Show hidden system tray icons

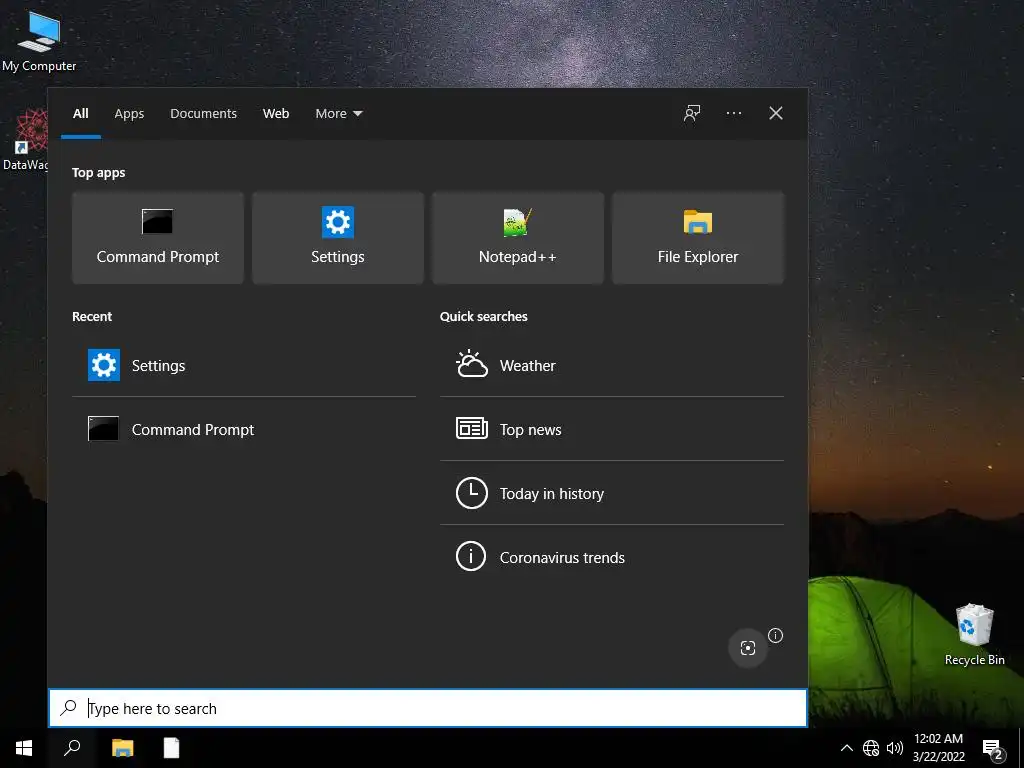(846, 748)
